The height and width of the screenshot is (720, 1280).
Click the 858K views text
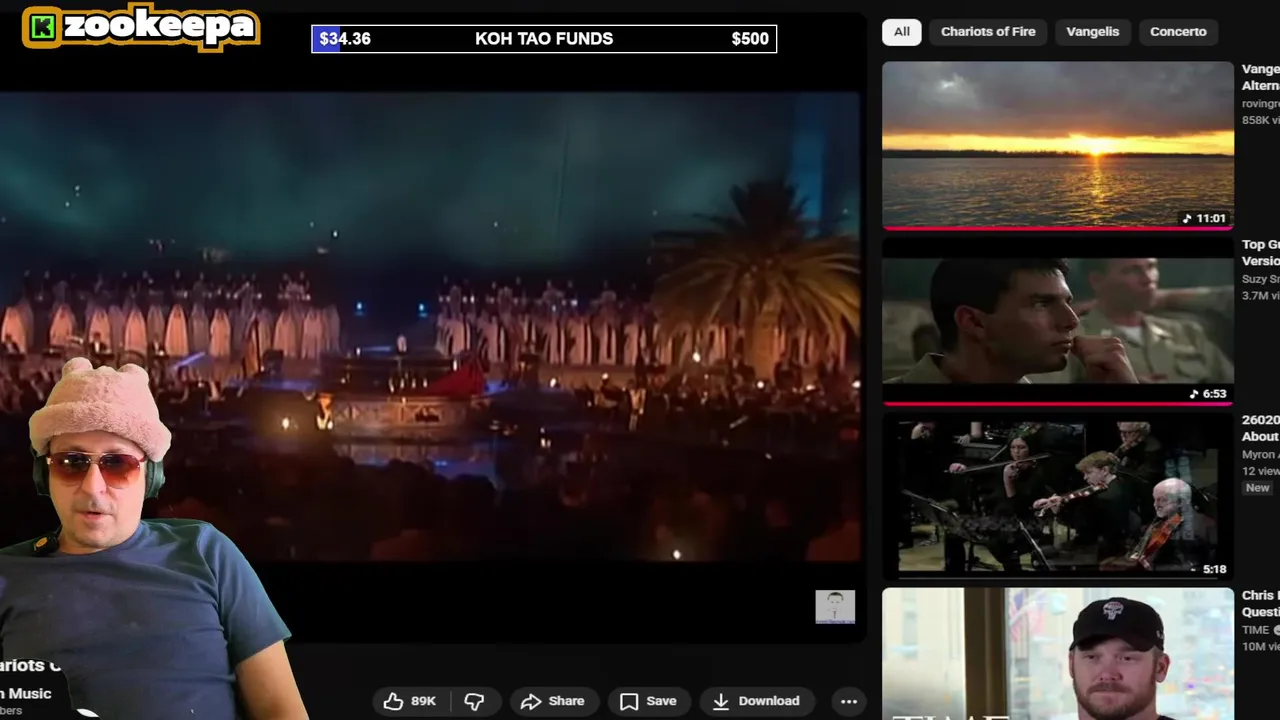coord(1260,120)
